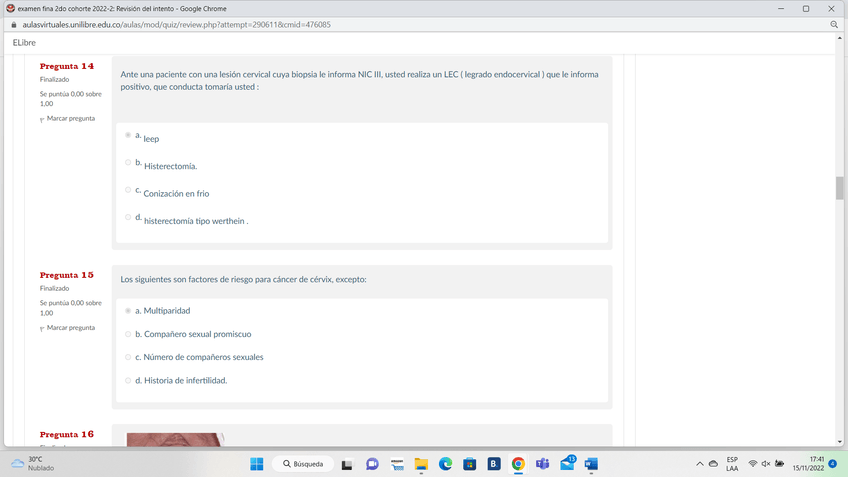The image size is (848, 477).
Task: Select radio option b. Histerectomía.
Action: [x=128, y=162]
